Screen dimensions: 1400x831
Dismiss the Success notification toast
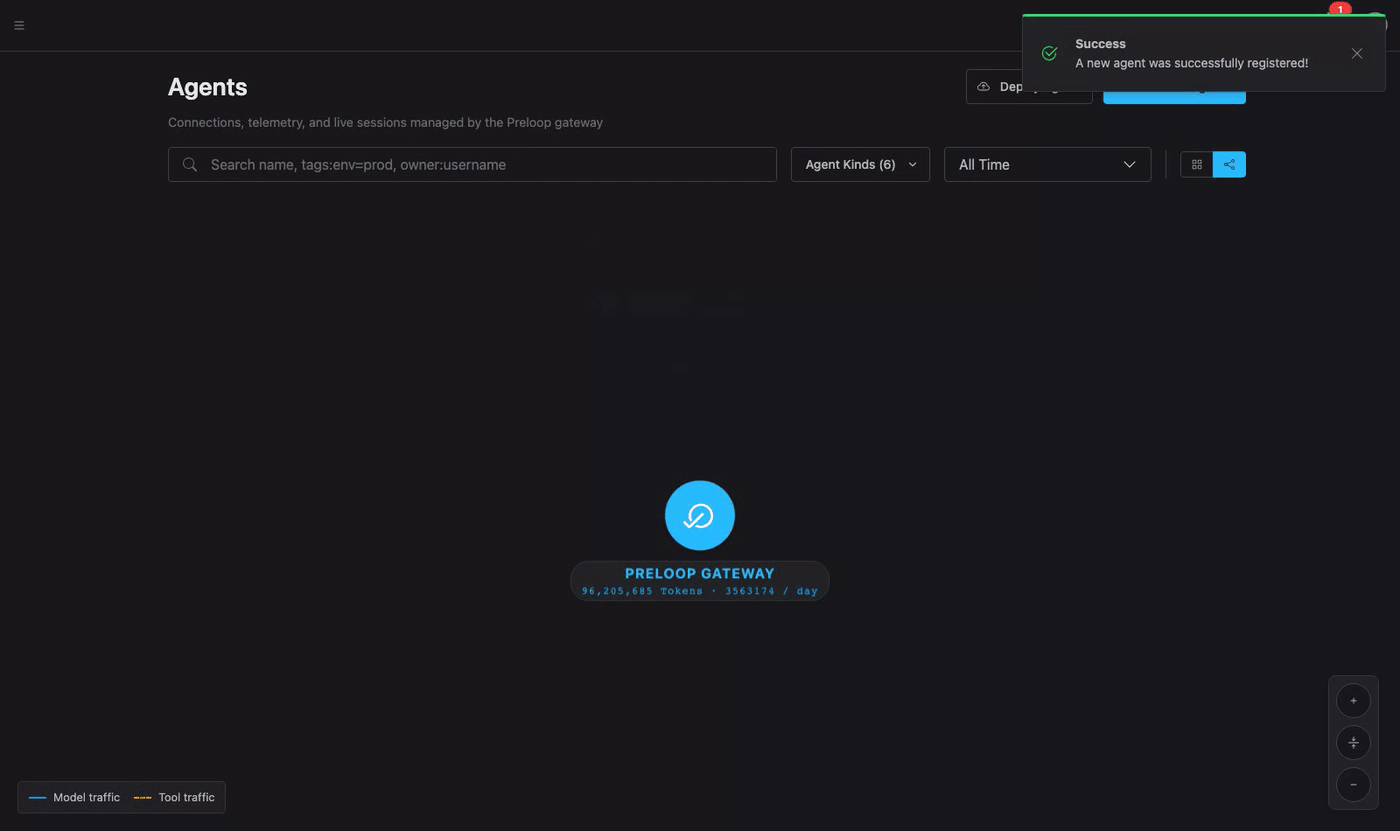pyautogui.click(x=1356, y=53)
